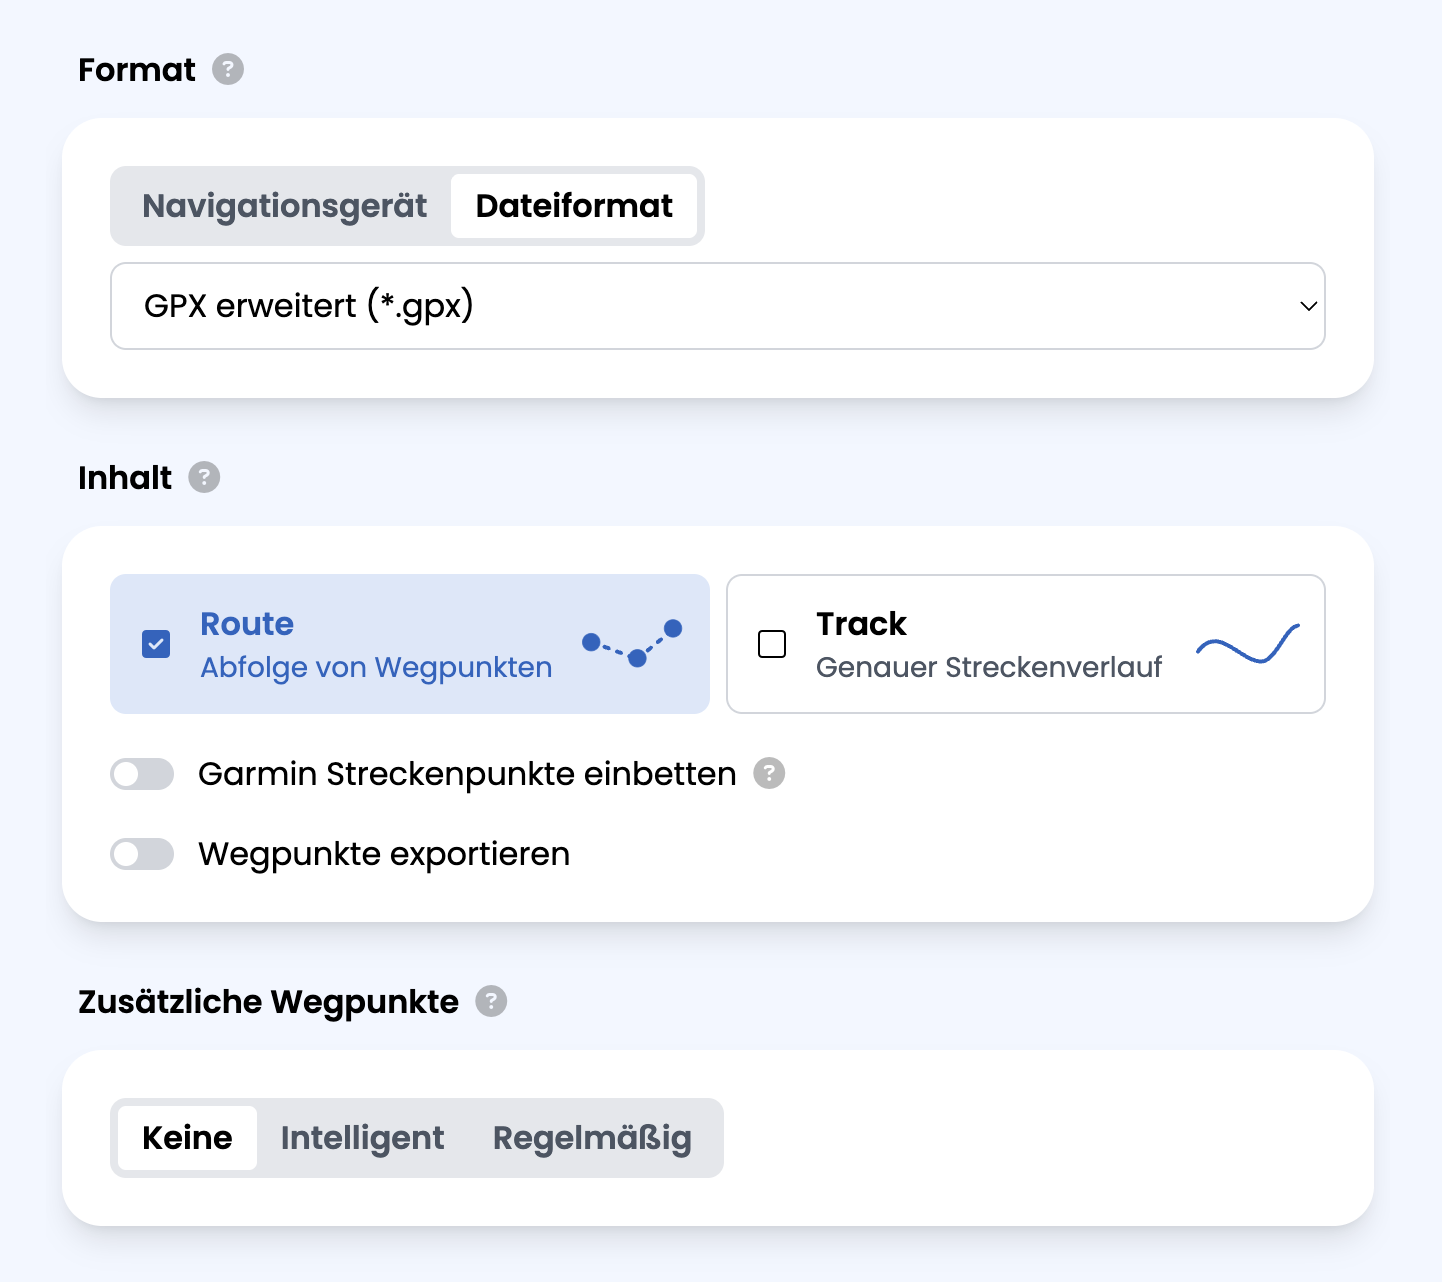
Task: Open help for Garmin Streckenpunkte einbetten
Action: pos(769,773)
